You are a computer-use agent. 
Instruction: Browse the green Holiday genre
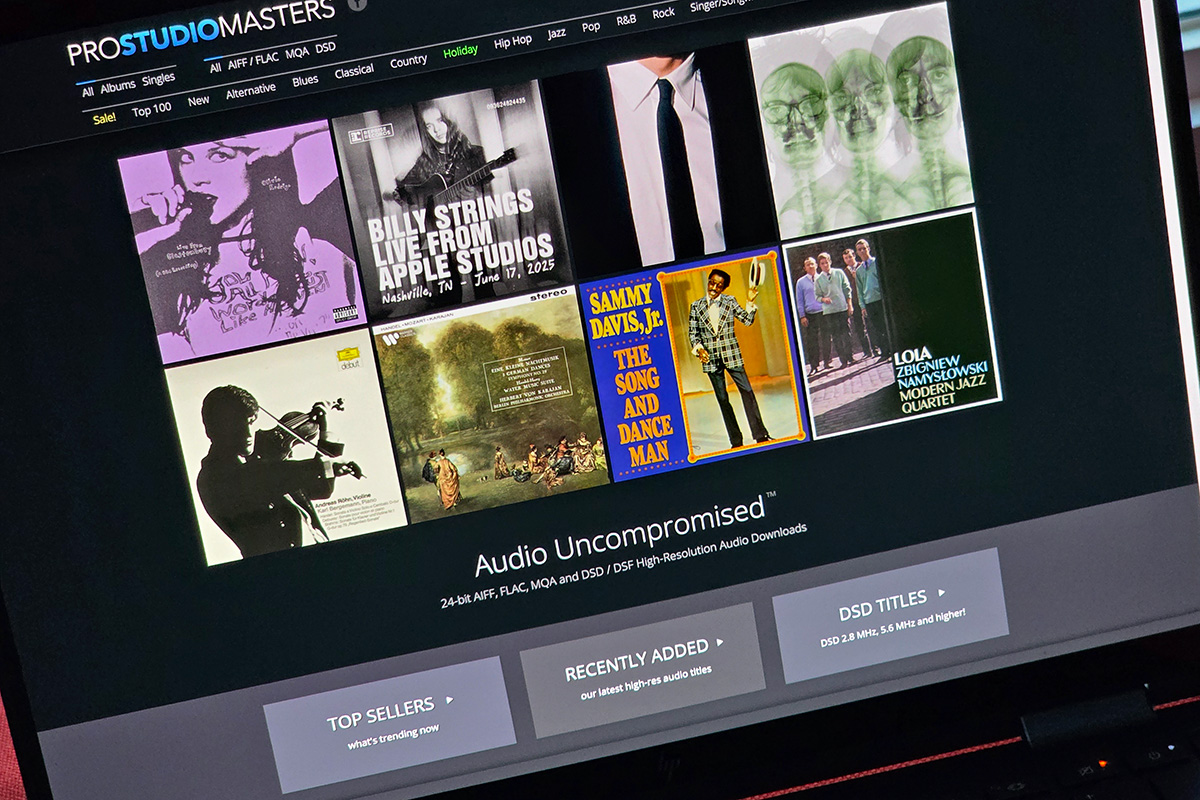[x=460, y=50]
